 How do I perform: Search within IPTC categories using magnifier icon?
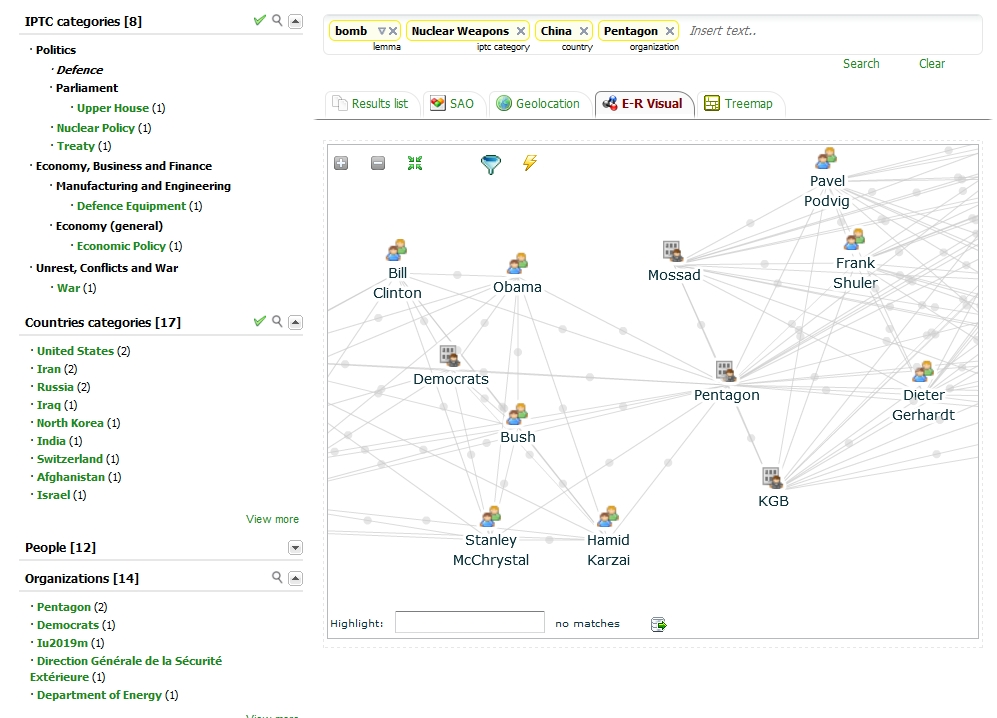point(277,20)
